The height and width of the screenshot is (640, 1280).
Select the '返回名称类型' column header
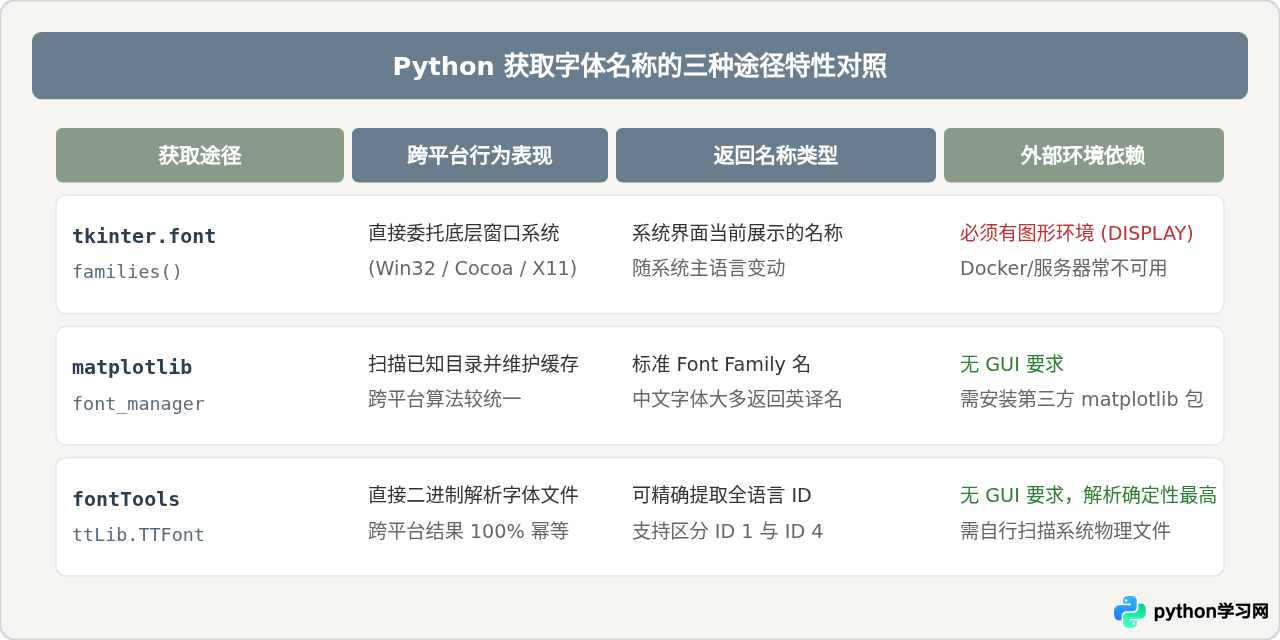(776, 155)
